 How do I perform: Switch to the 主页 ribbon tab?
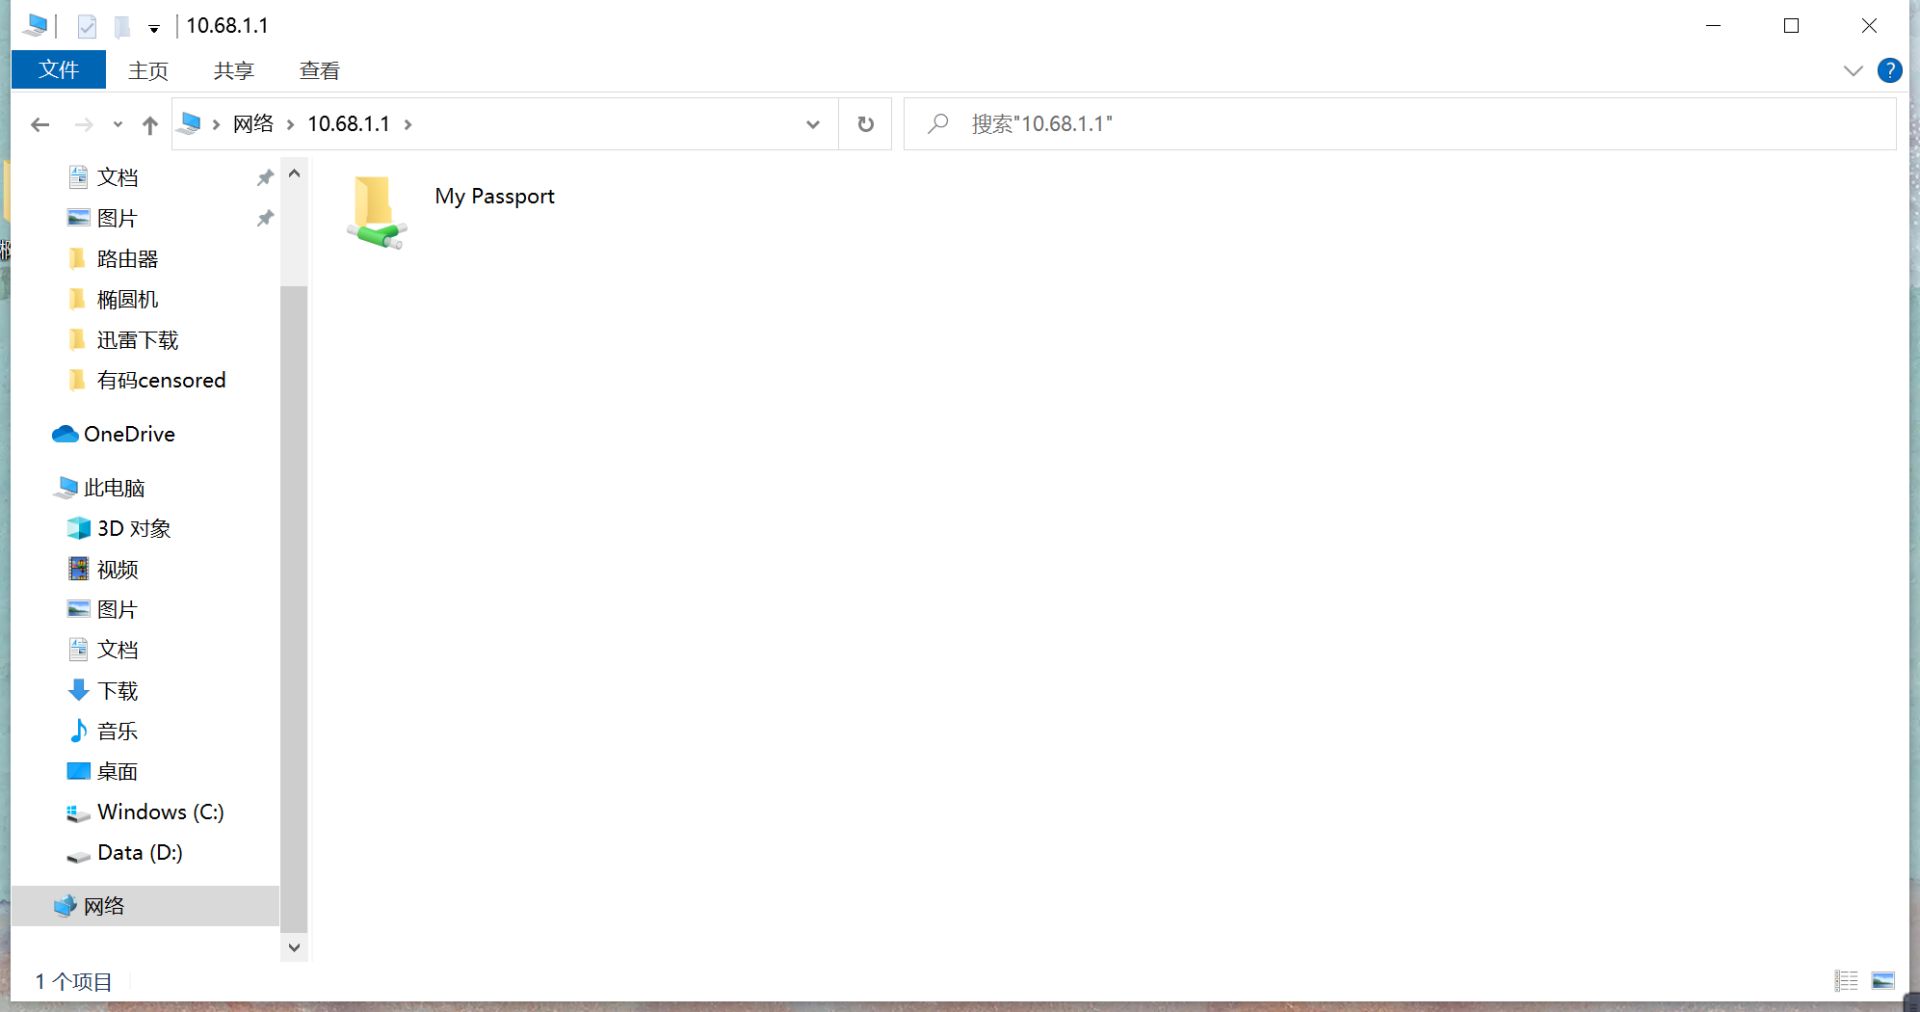click(x=148, y=71)
